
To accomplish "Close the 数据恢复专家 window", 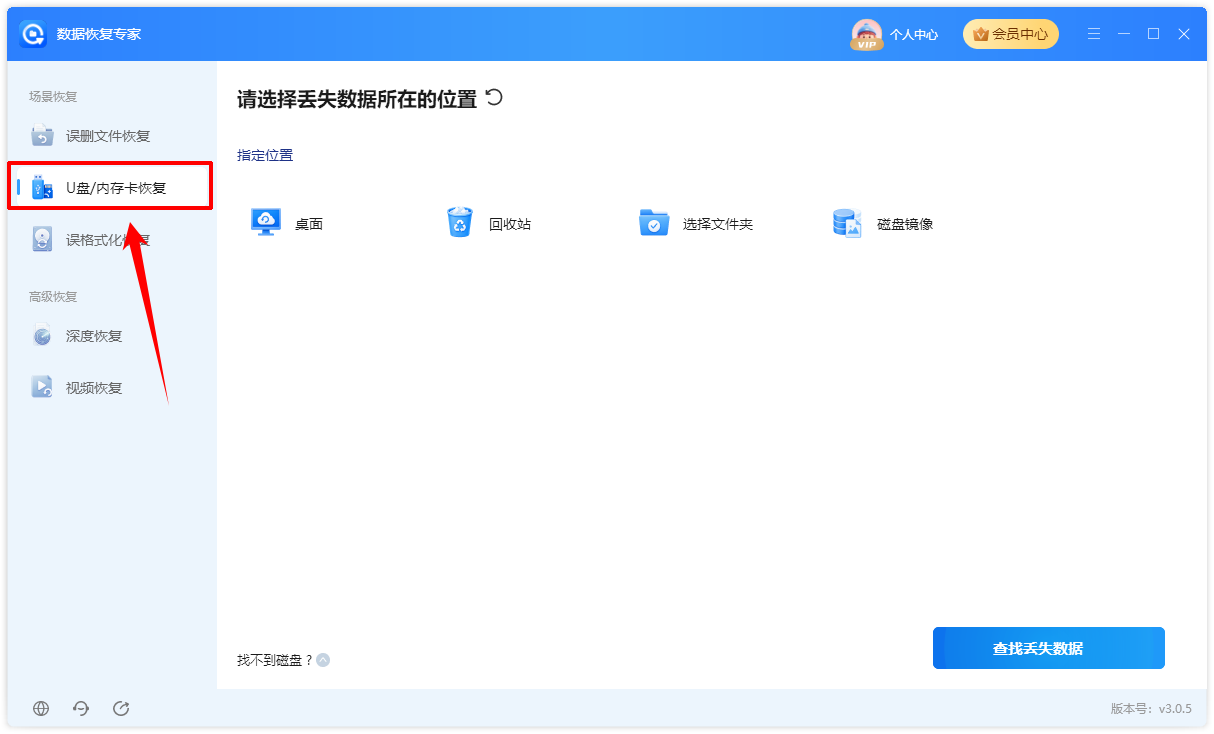I will (1184, 34).
